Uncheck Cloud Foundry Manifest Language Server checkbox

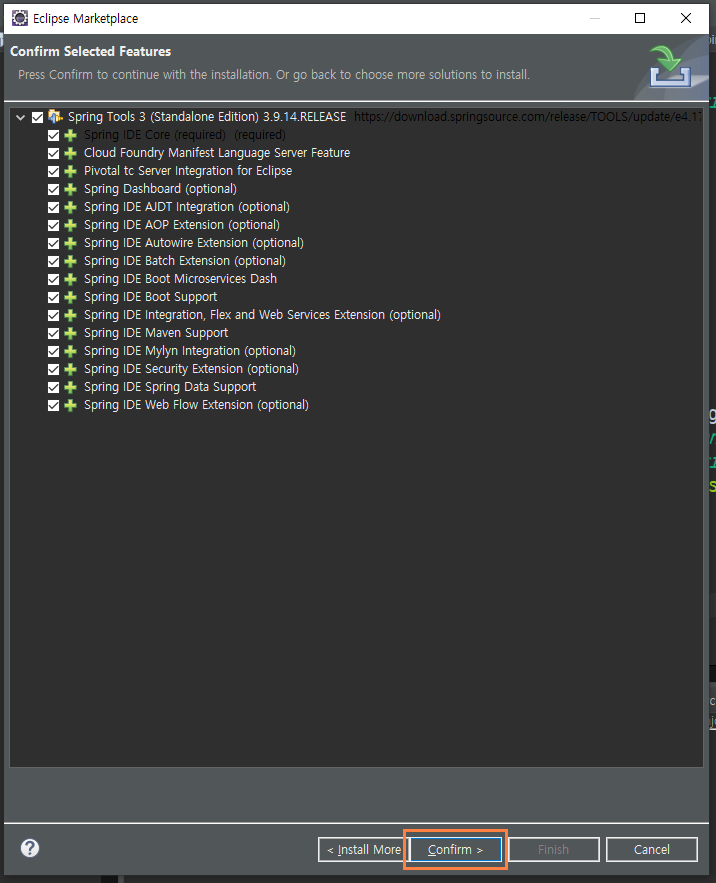coord(54,153)
